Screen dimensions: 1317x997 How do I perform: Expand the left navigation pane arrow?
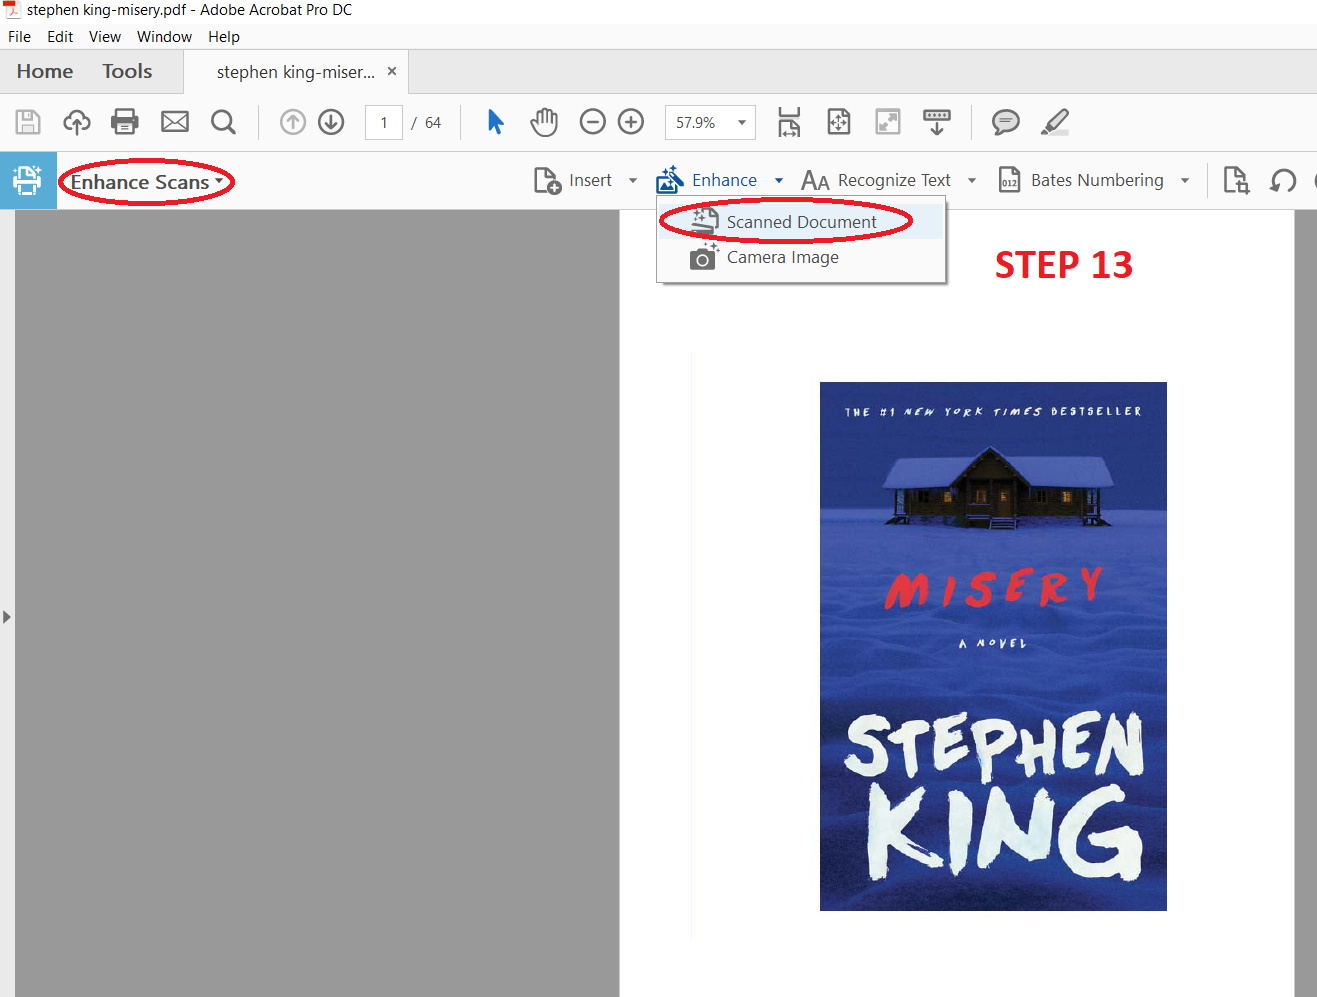pos(7,617)
